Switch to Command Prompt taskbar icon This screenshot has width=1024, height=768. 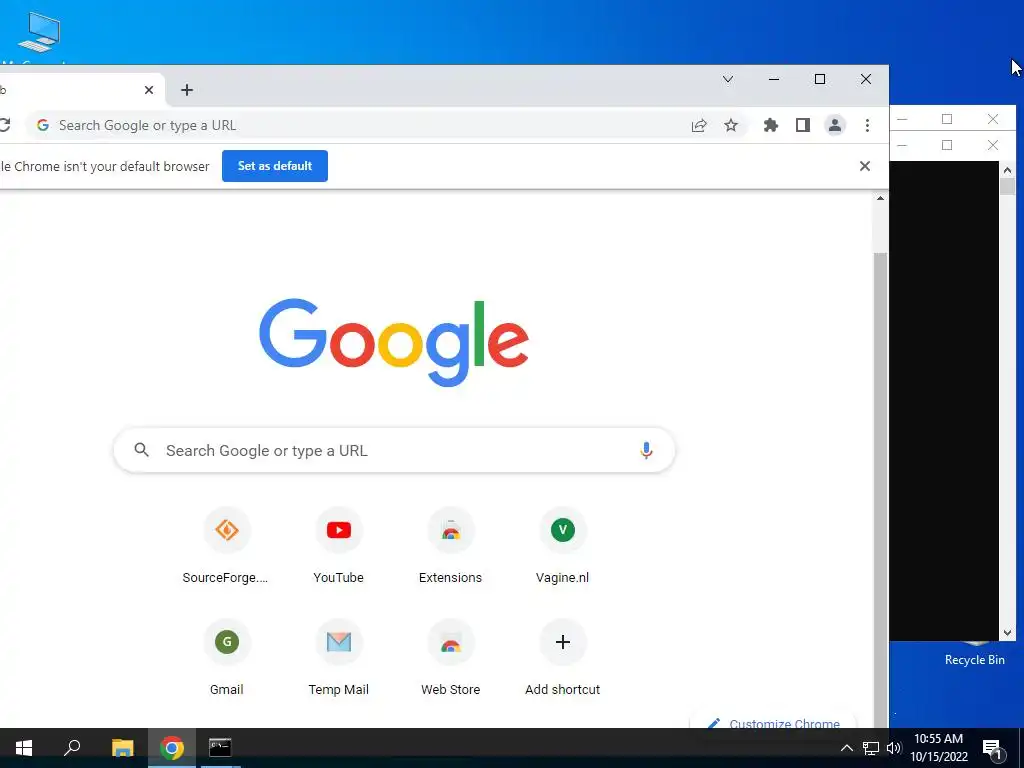[x=220, y=748]
